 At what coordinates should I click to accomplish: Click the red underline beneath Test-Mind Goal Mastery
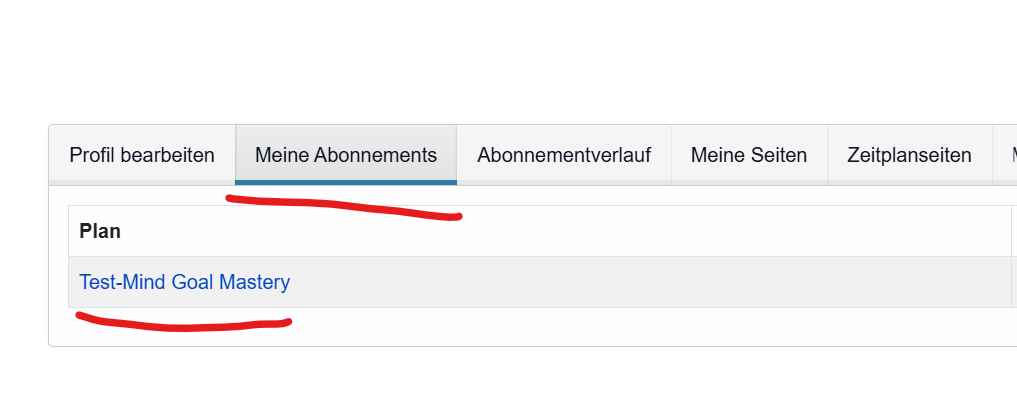pos(184,324)
